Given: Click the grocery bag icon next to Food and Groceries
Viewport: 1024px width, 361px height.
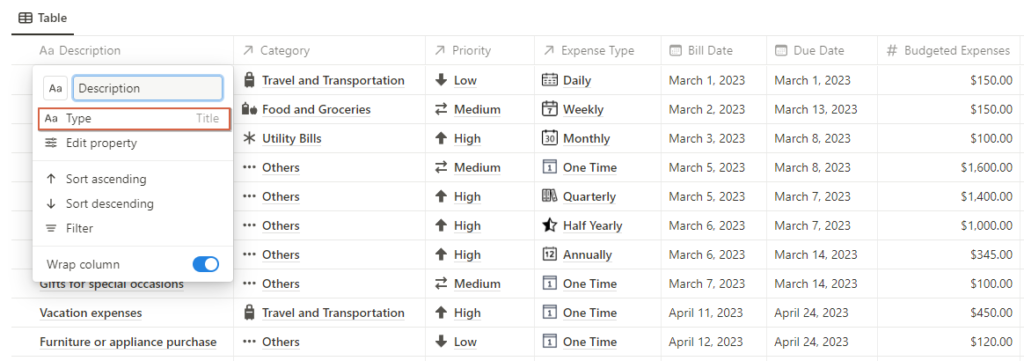Looking at the screenshot, I should click(x=248, y=109).
